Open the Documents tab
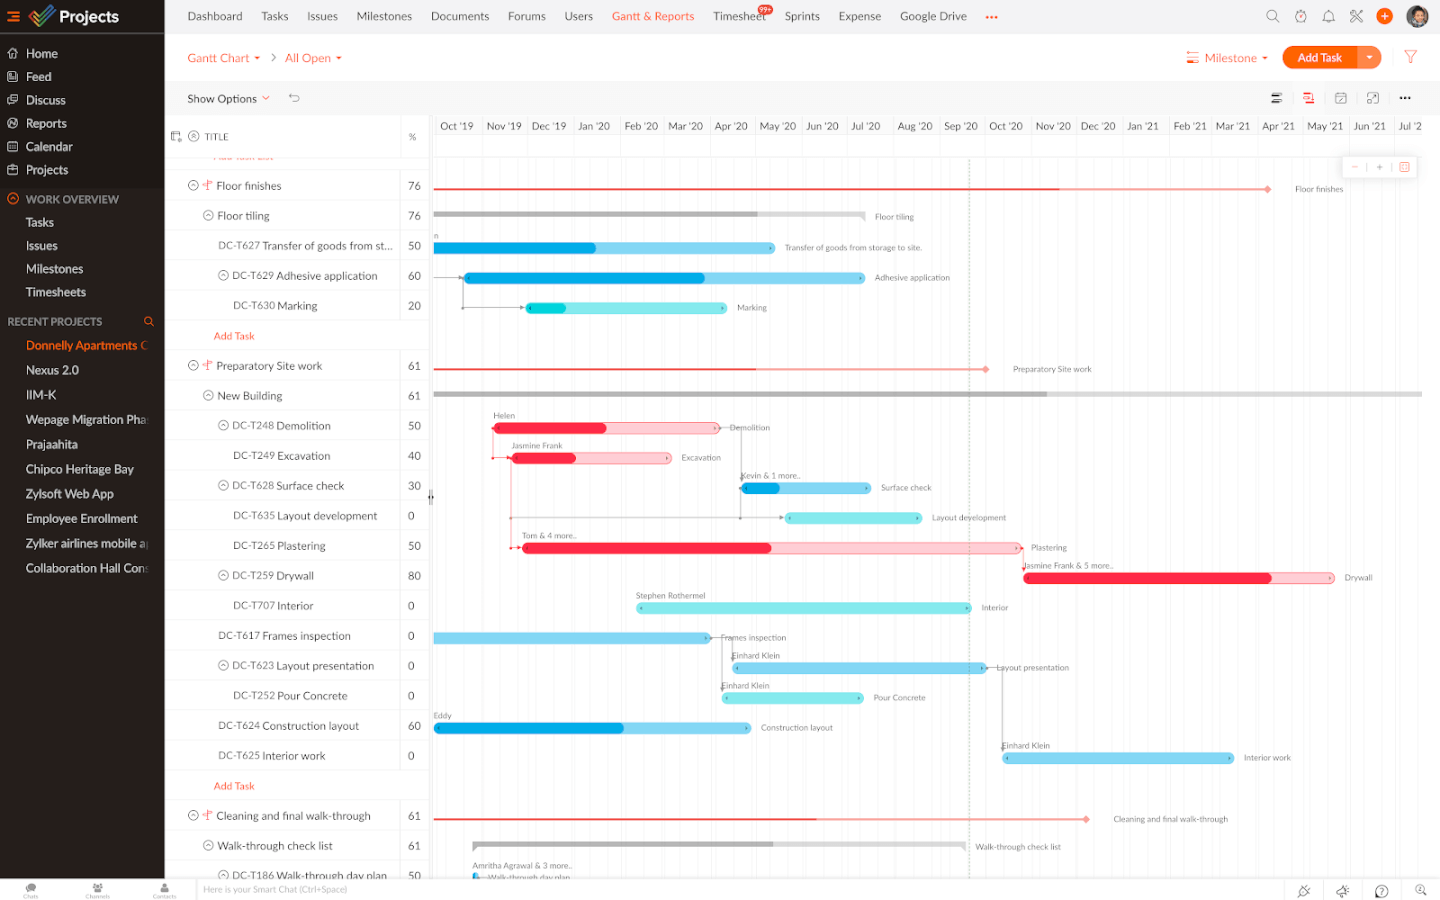The height and width of the screenshot is (900, 1440). coord(460,16)
